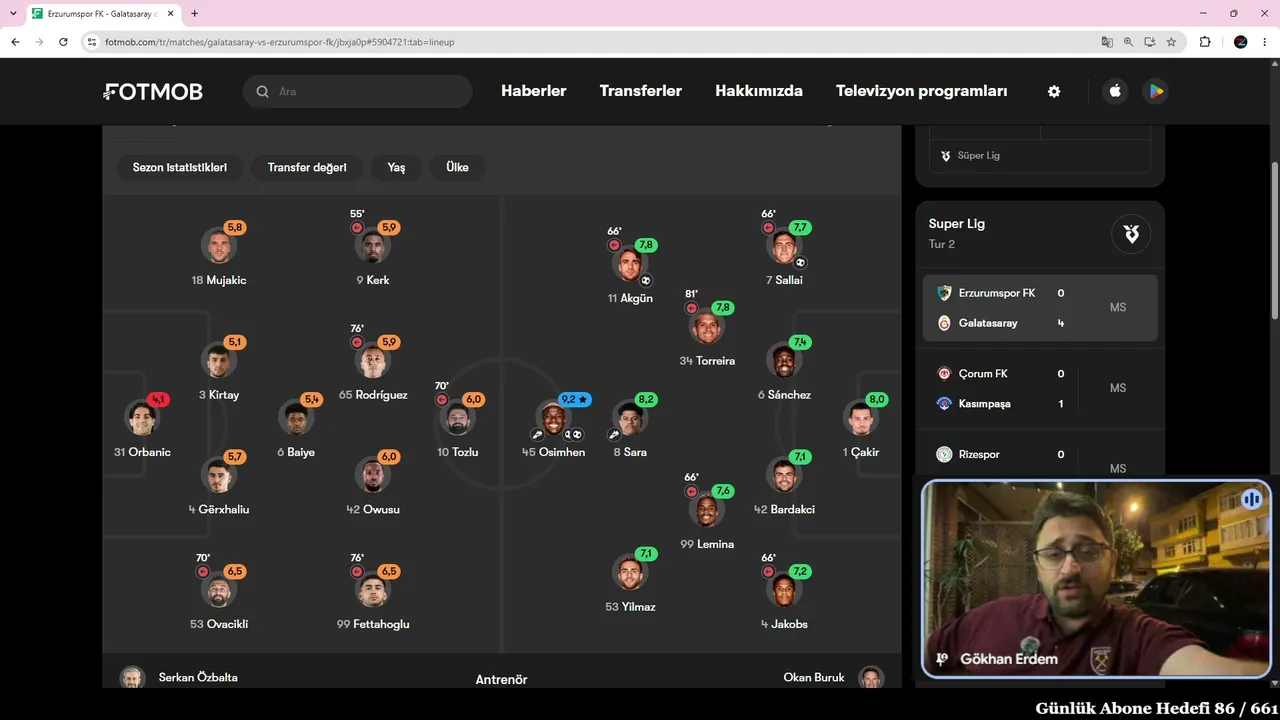Click the player name Bardakci
This screenshot has height=720, width=1280.
coord(792,509)
